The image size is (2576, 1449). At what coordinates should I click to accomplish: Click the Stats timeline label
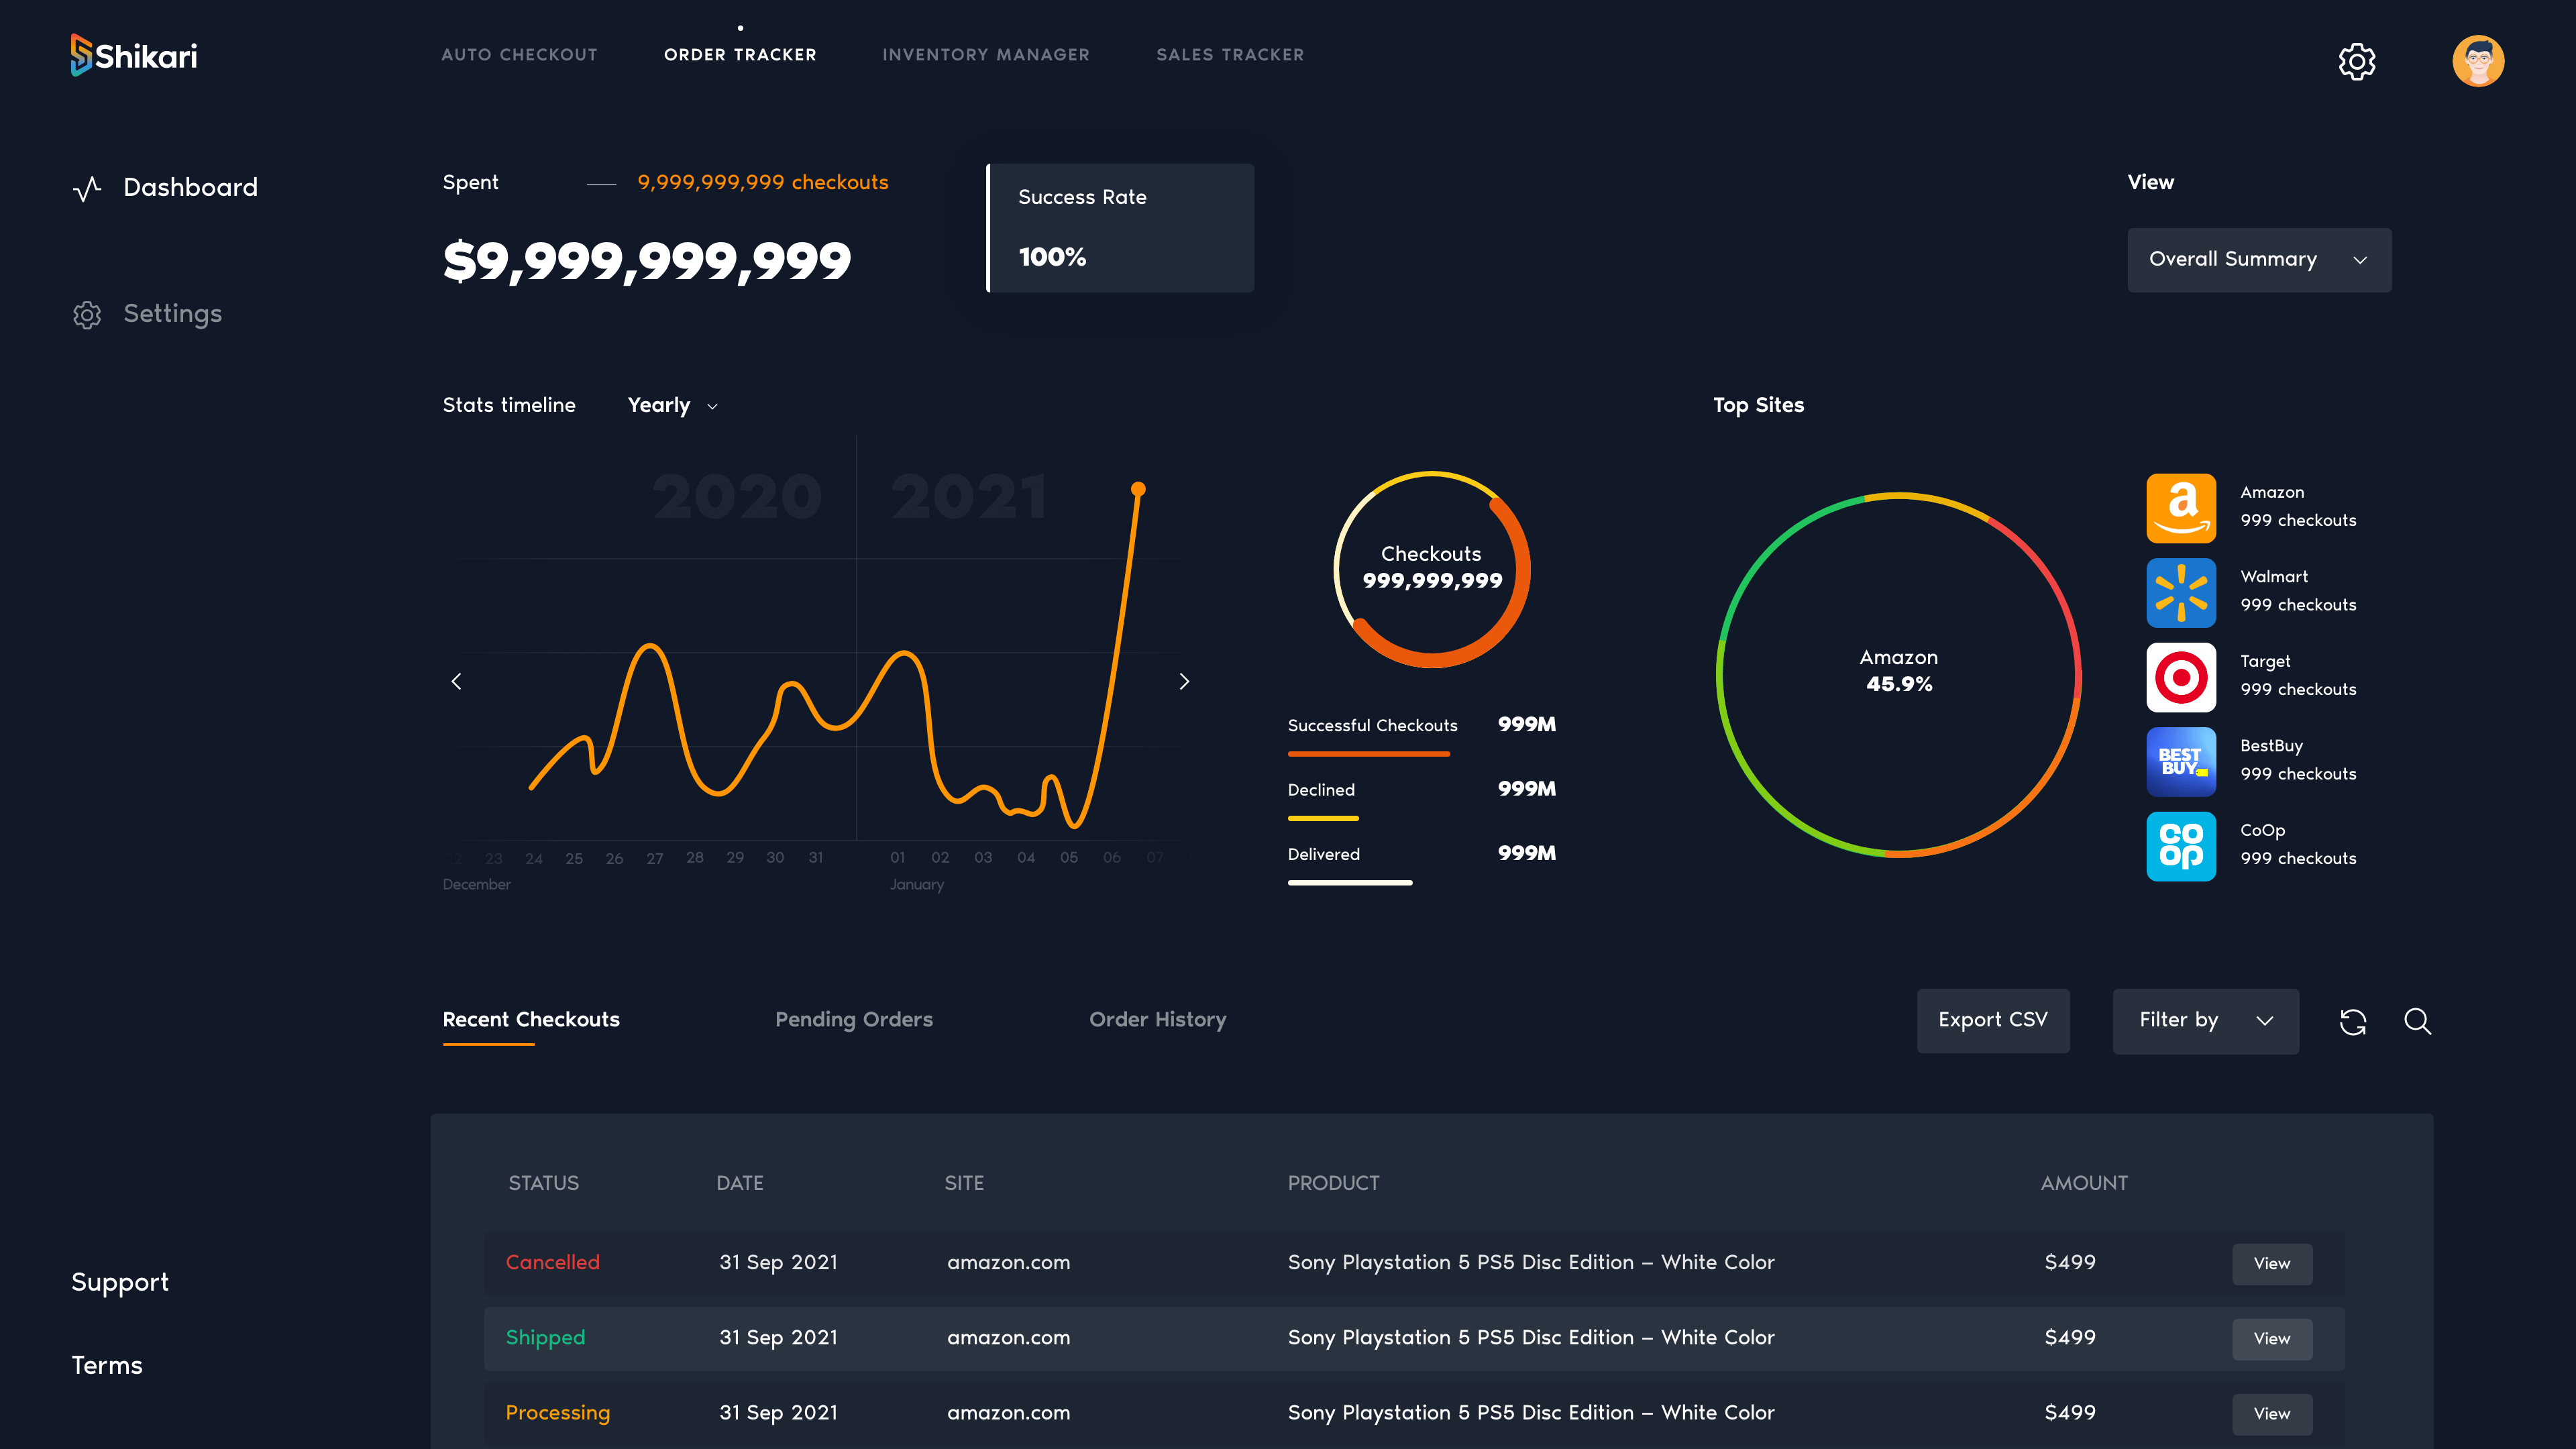509,405
